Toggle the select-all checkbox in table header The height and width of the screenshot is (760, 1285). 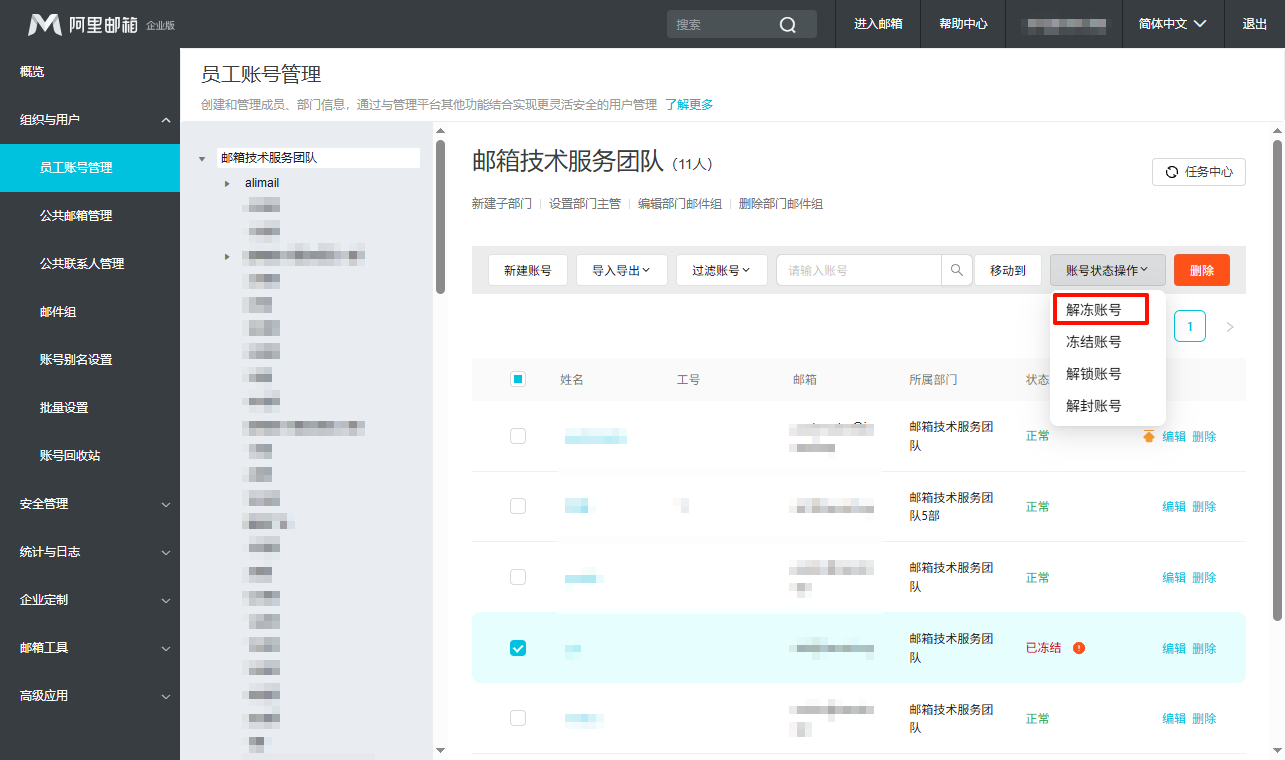pyautogui.click(x=518, y=379)
